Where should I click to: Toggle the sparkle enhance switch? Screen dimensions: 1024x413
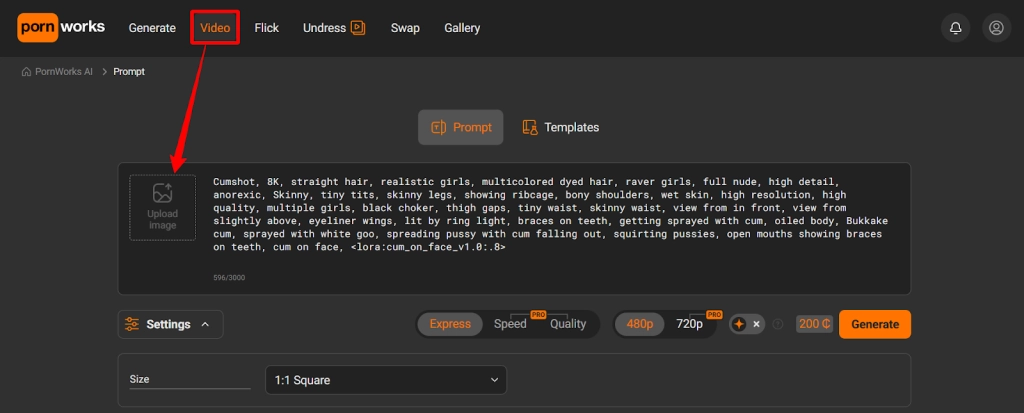point(747,324)
